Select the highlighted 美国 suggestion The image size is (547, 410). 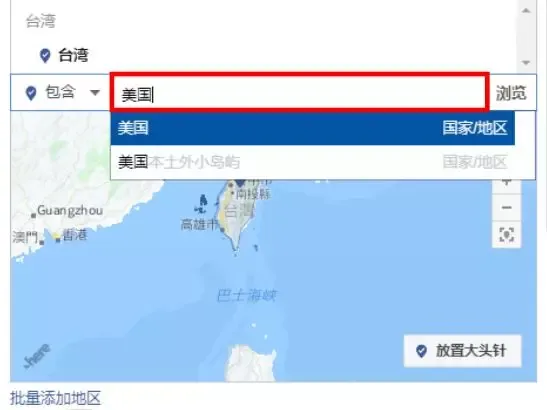tap(313, 128)
